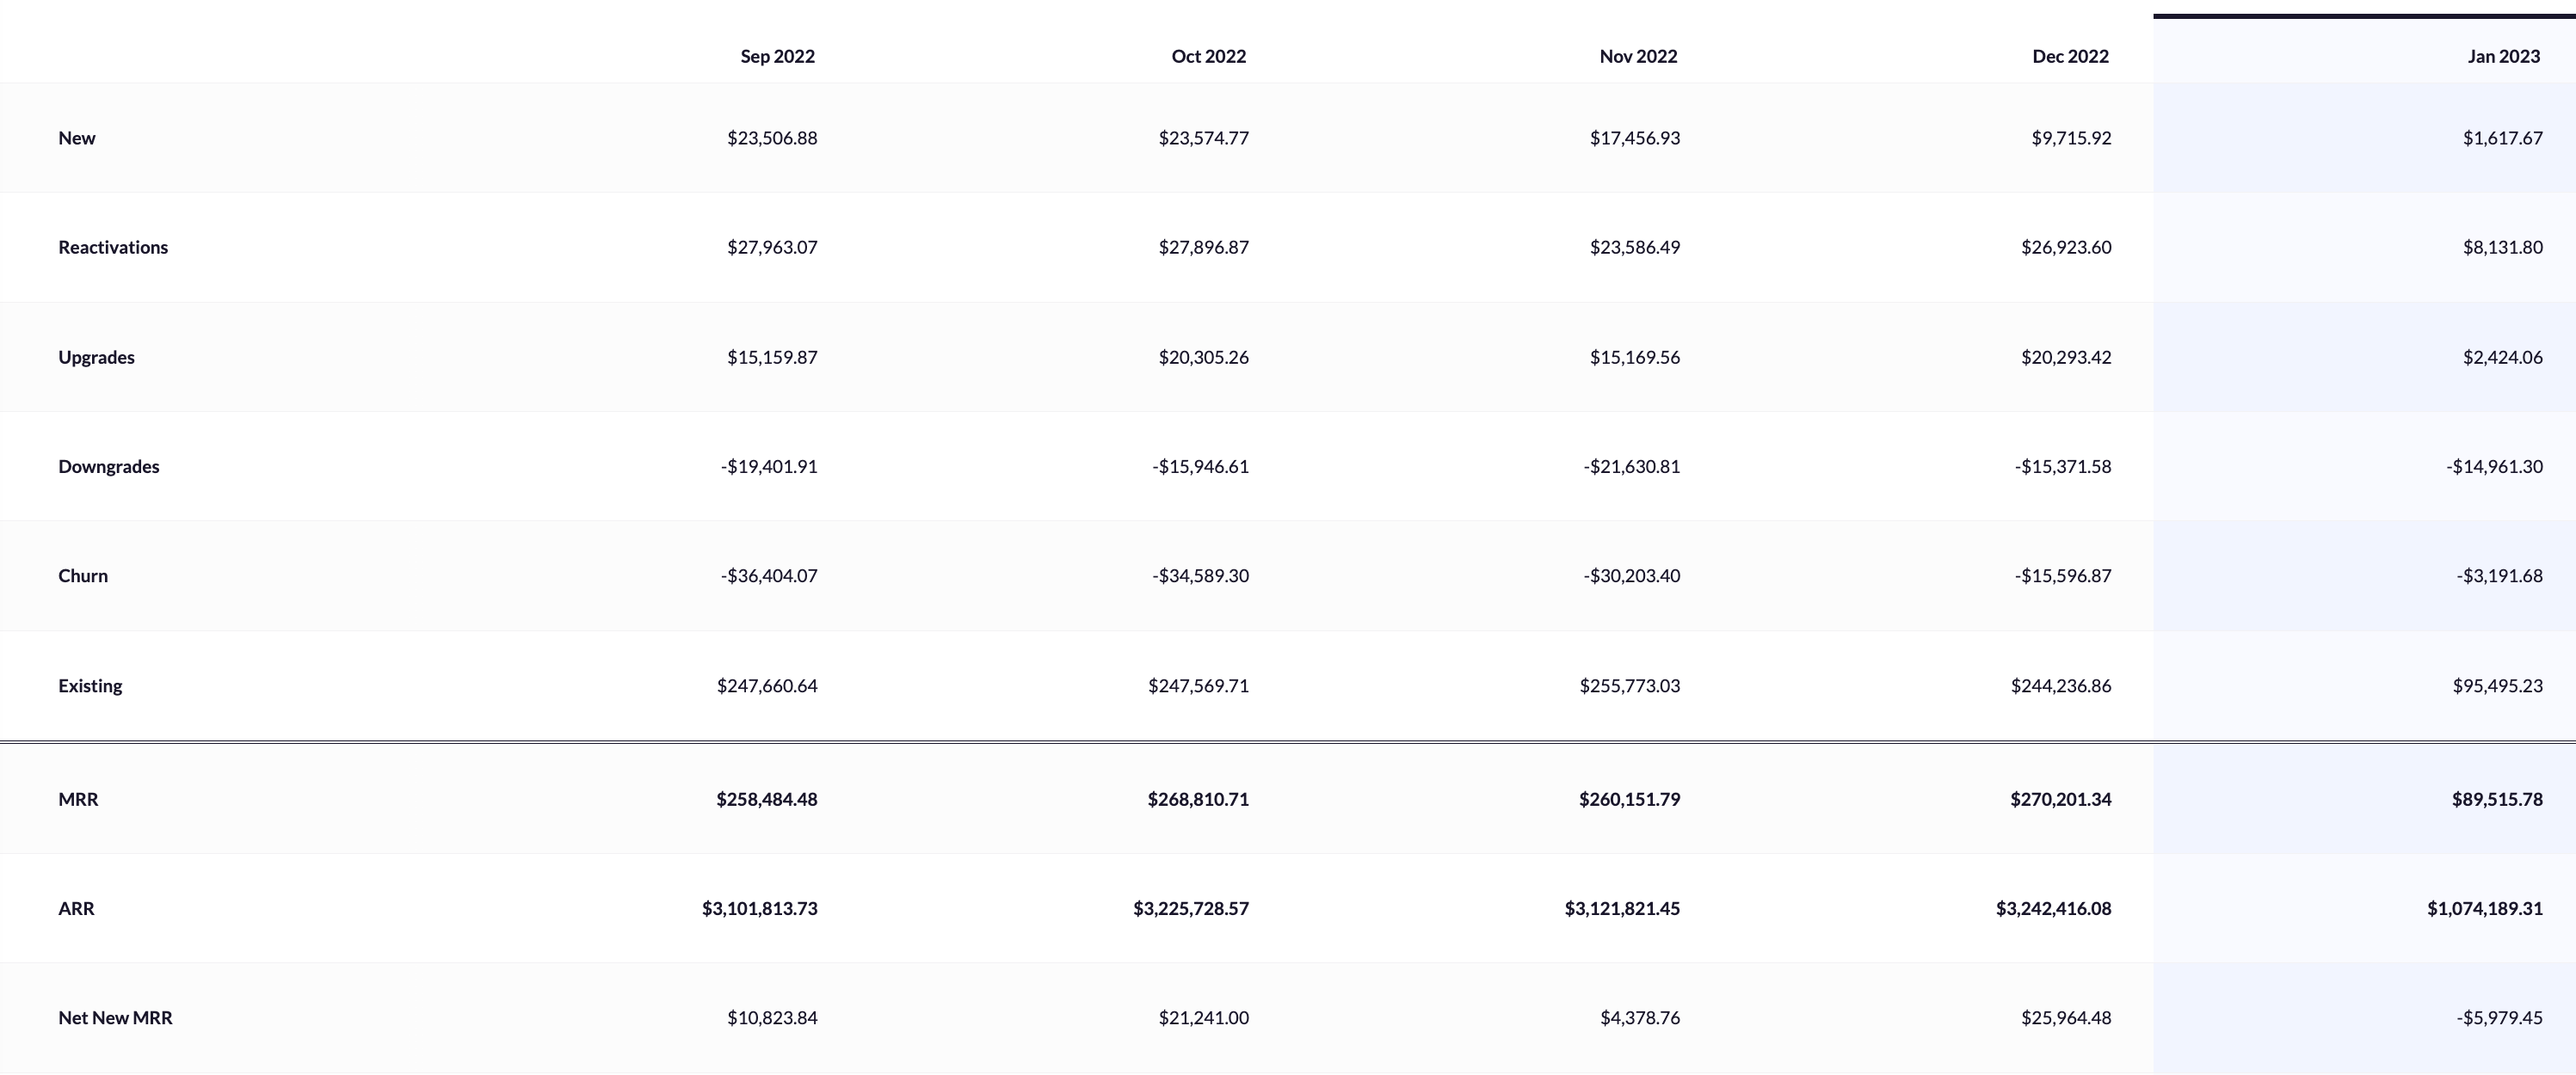This screenshot has height=1075, width=2576.
Task: Click the MRR row label
Action: (78, 799)
